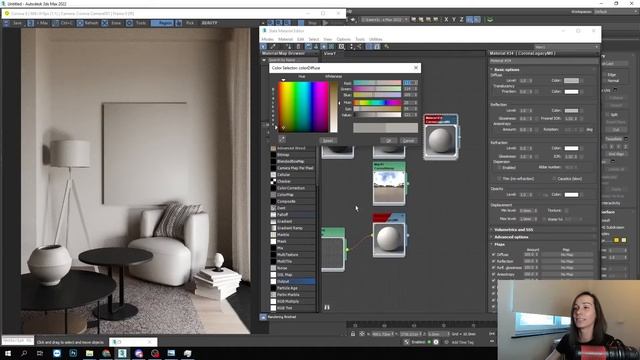The image size is (640, 360).
Task: Toggle the Refl. glossiness map checkbox
Action: tap(493, 268)
